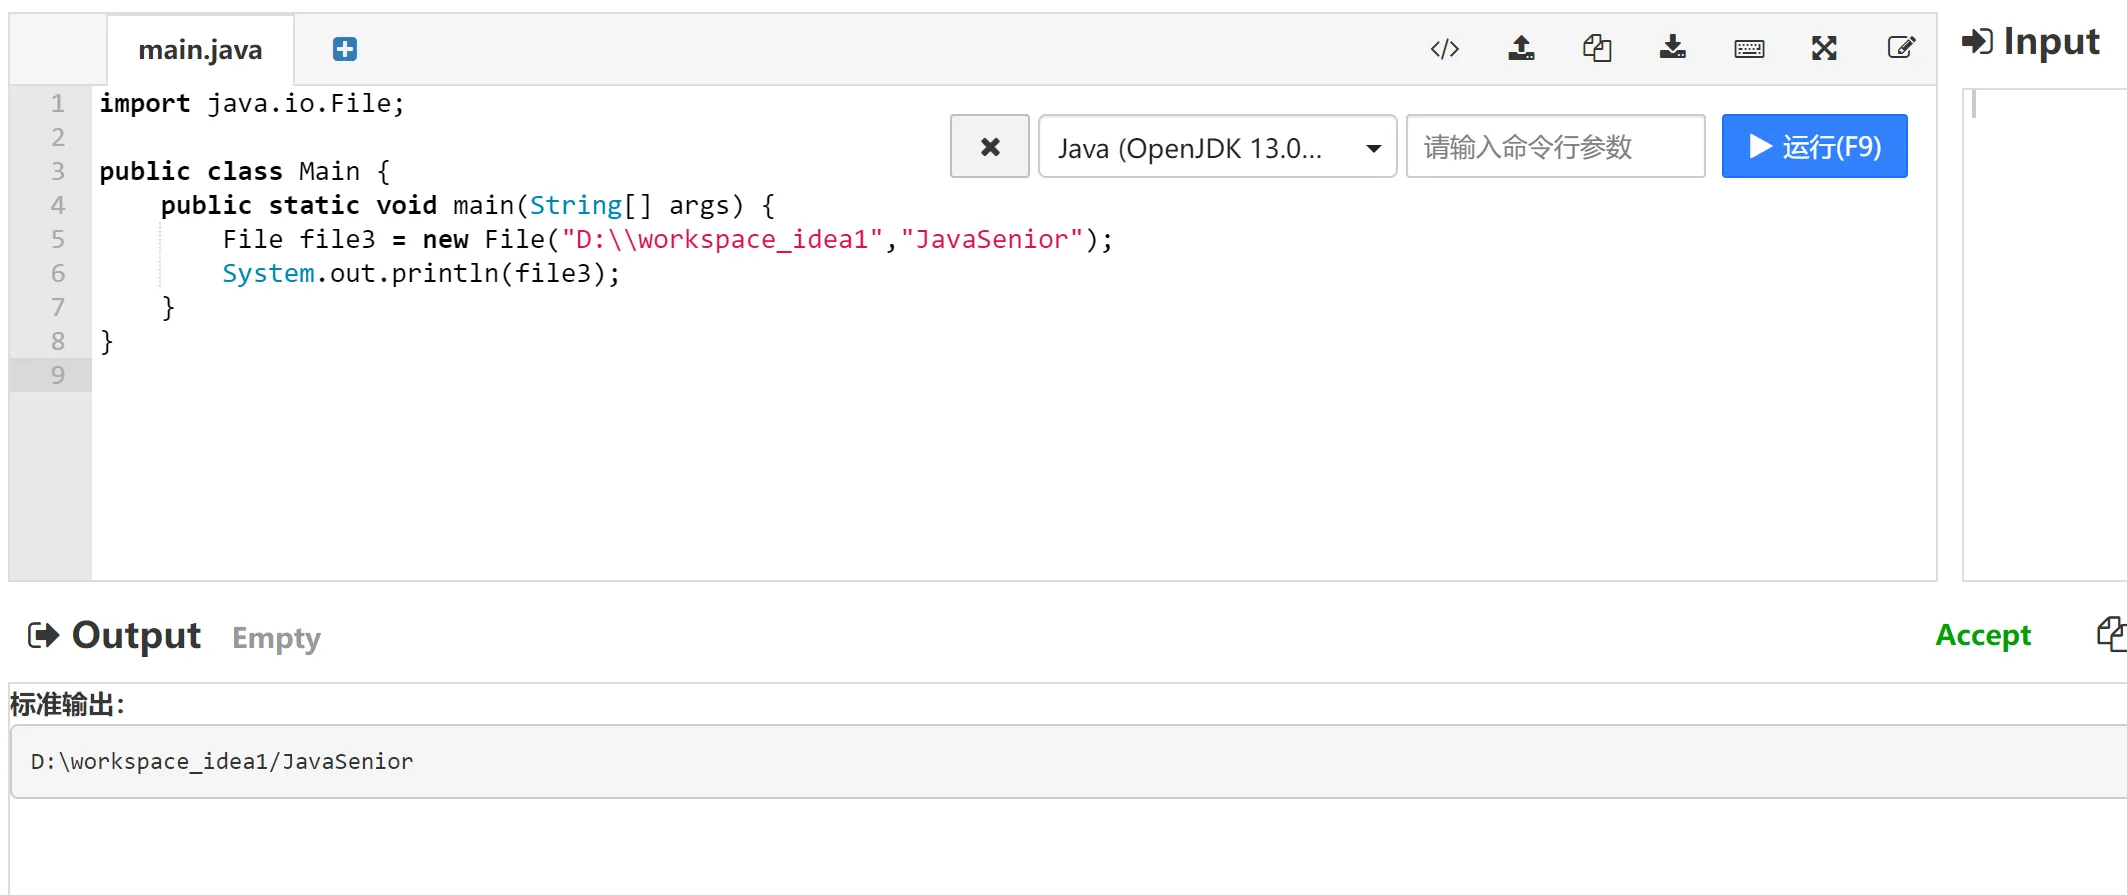Open the Java (OpenJDK 13.0...) language dropdown
The image size is (2127, 895).
tap(1217, 147)
